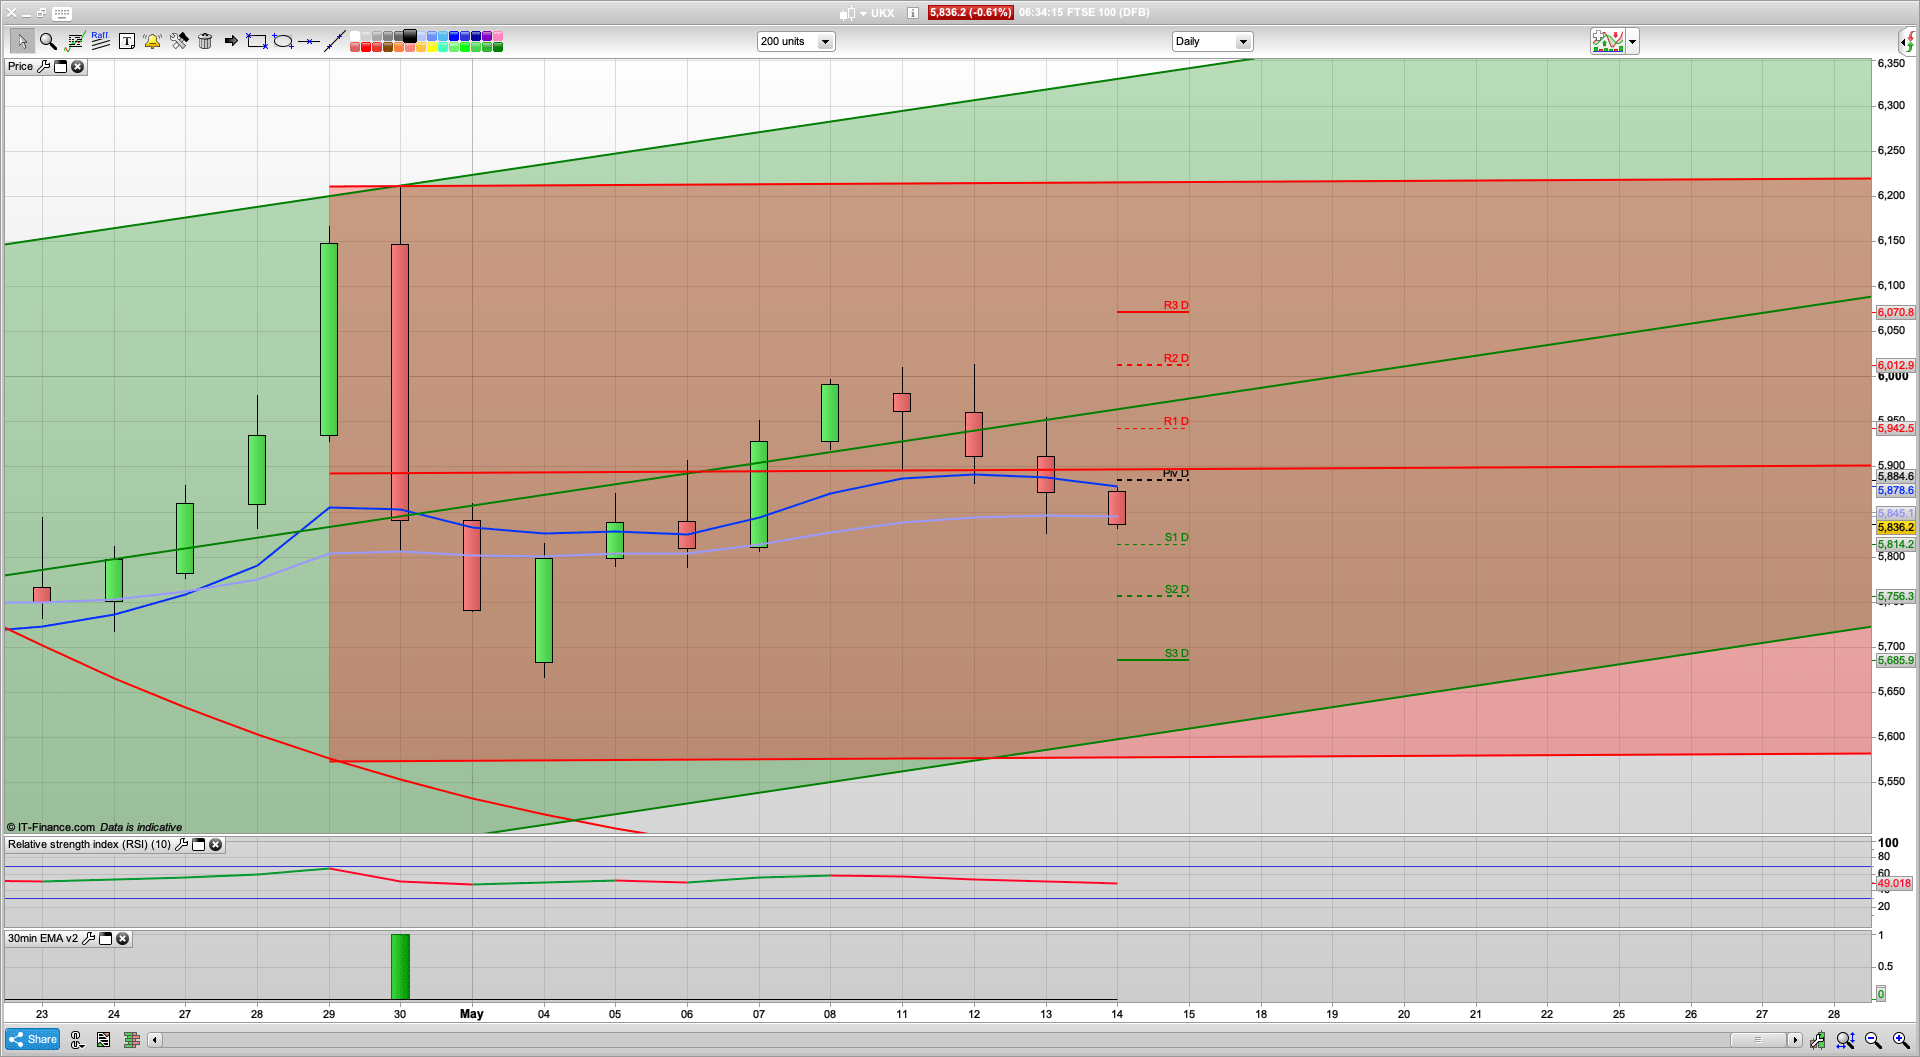
Task: Maximize the RSI indicator panel
Action: tap(198, 845)
